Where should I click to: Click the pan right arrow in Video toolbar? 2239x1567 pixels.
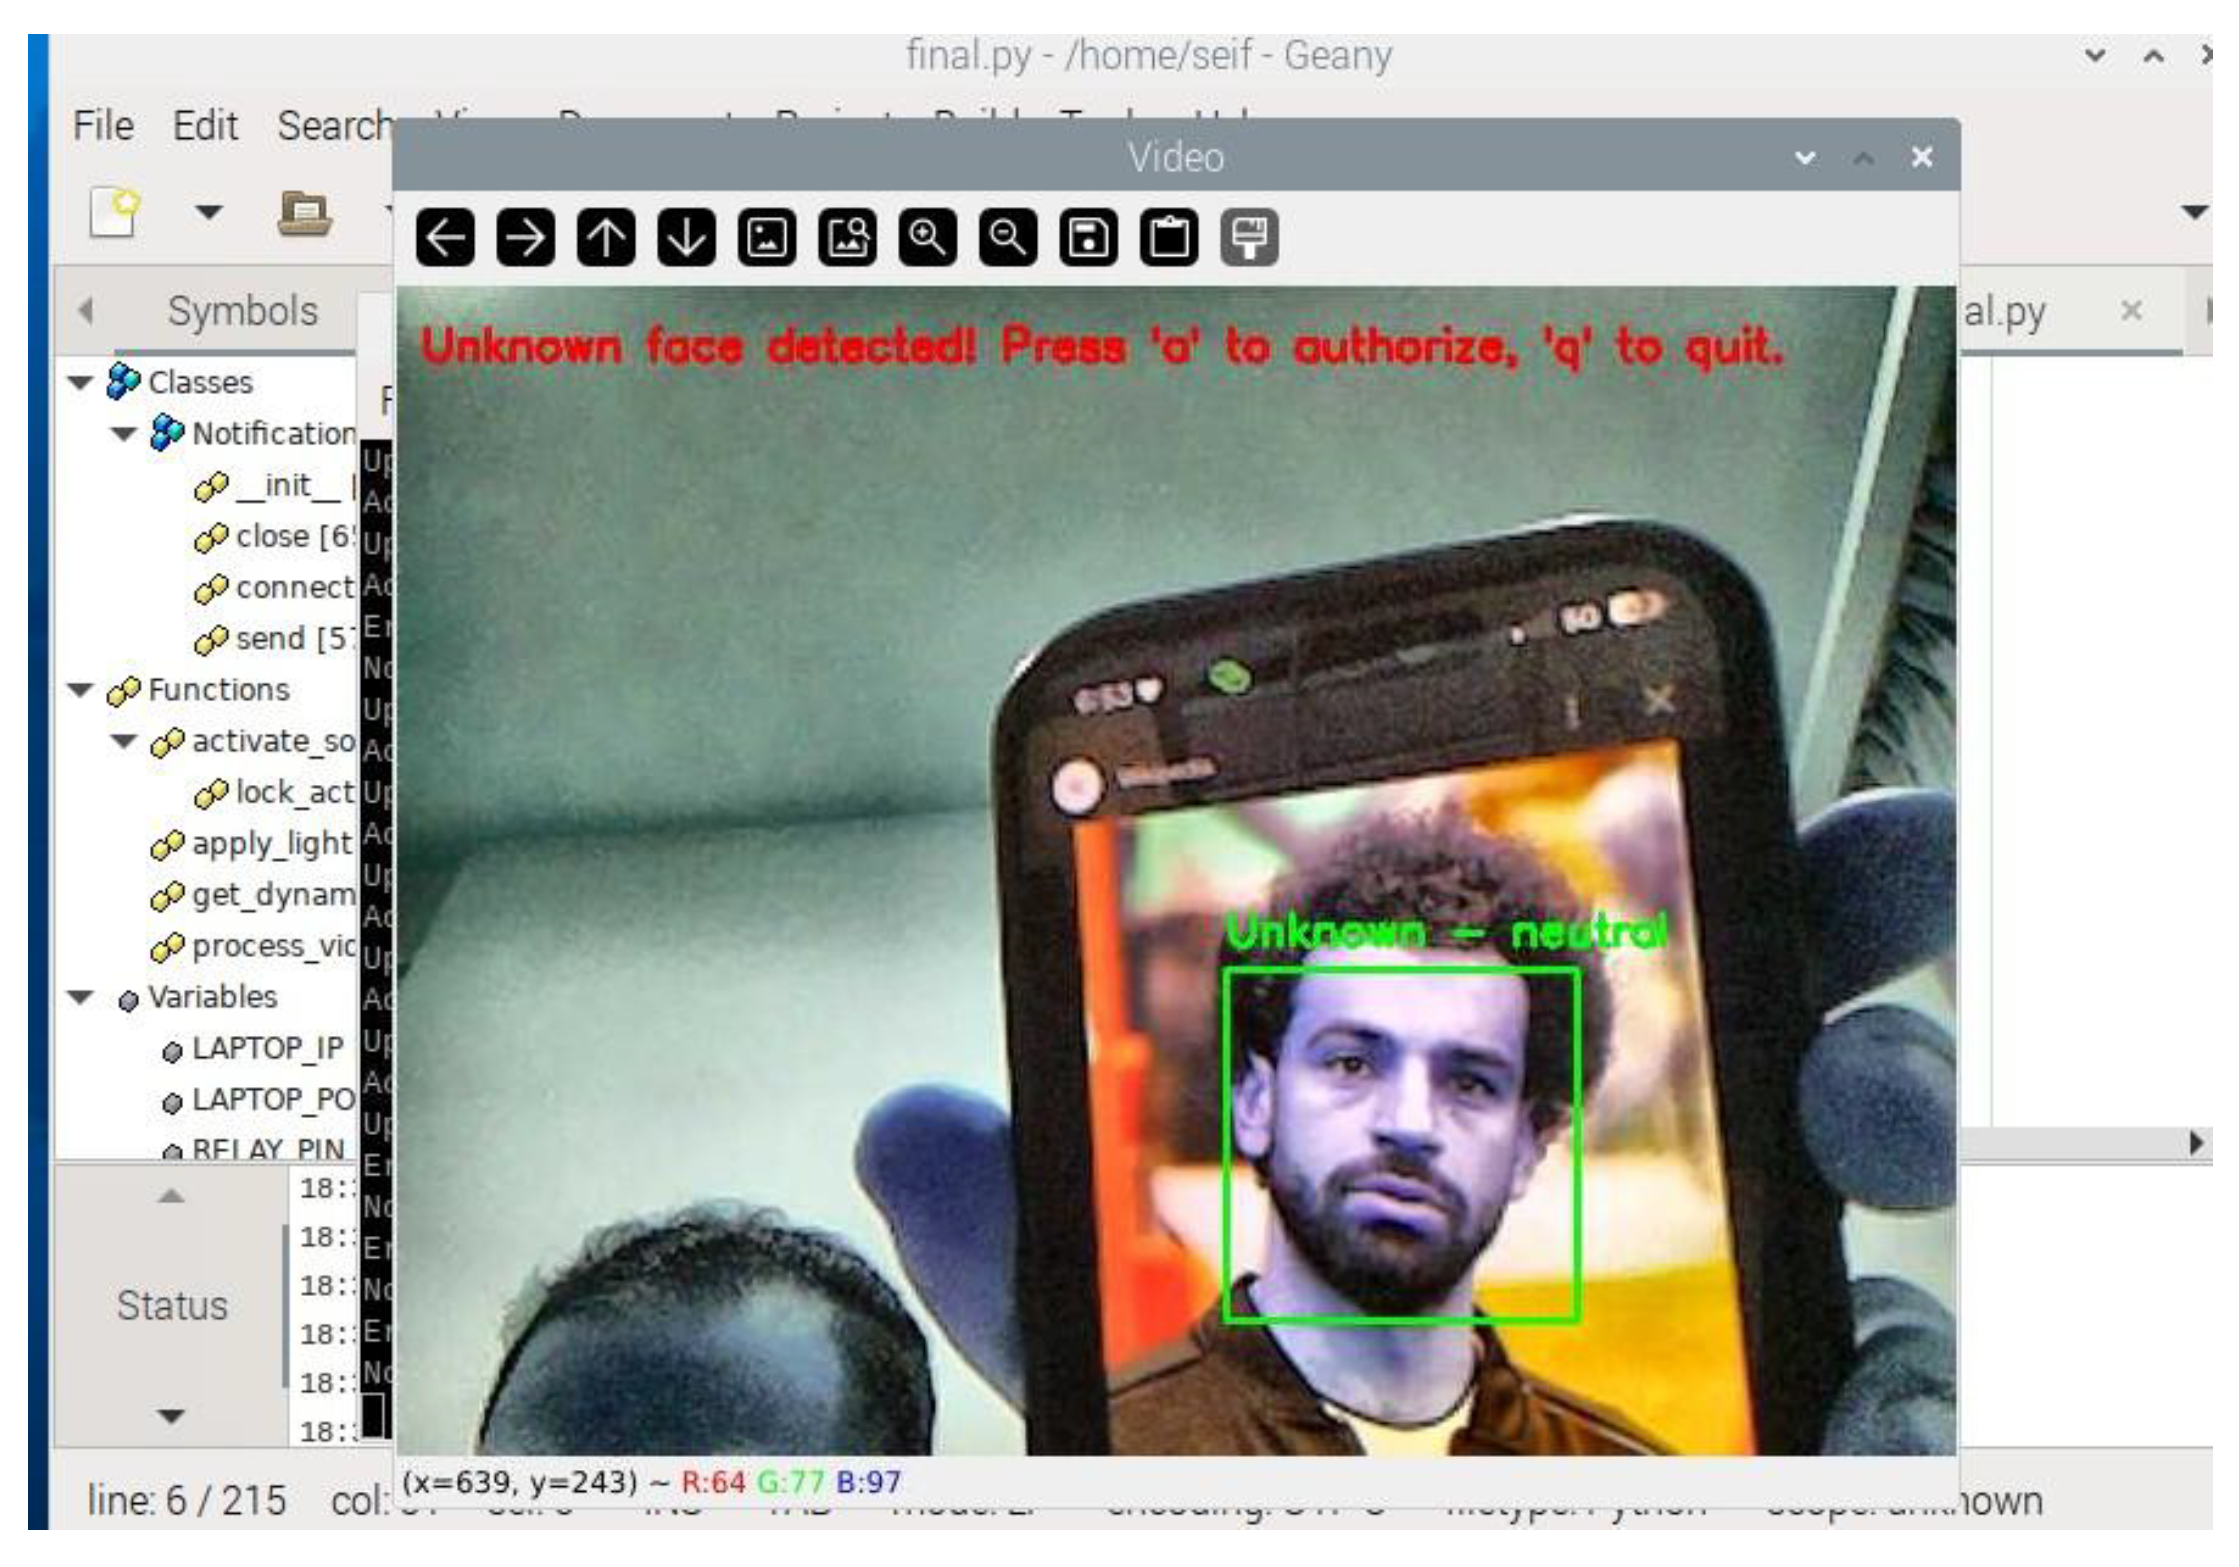525,238
